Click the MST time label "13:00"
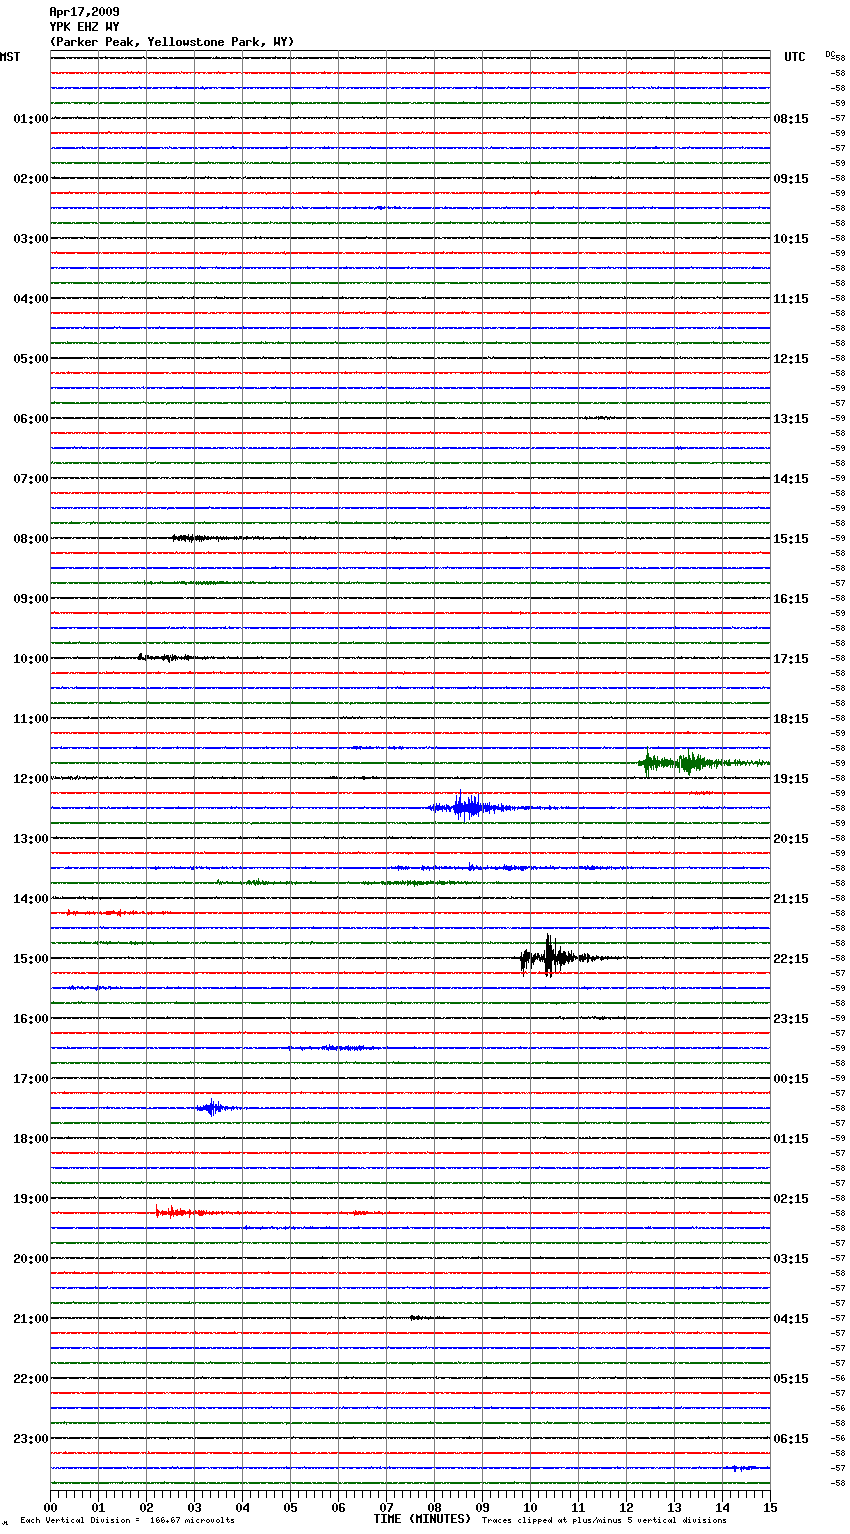The width and height of the screenshot is (850, 1534). tap(31, 839)
